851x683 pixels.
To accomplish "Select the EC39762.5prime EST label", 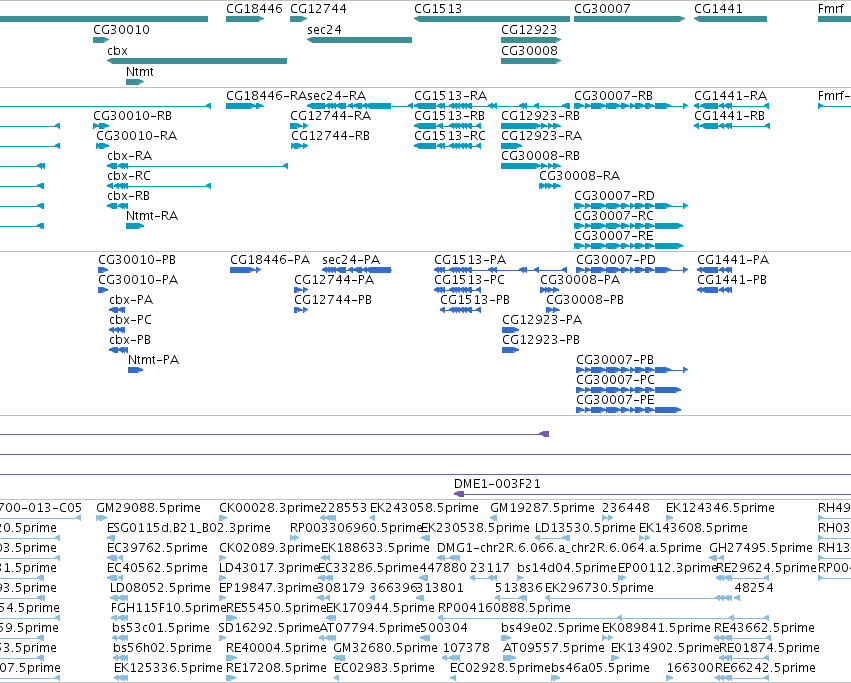I will [157, 548].
